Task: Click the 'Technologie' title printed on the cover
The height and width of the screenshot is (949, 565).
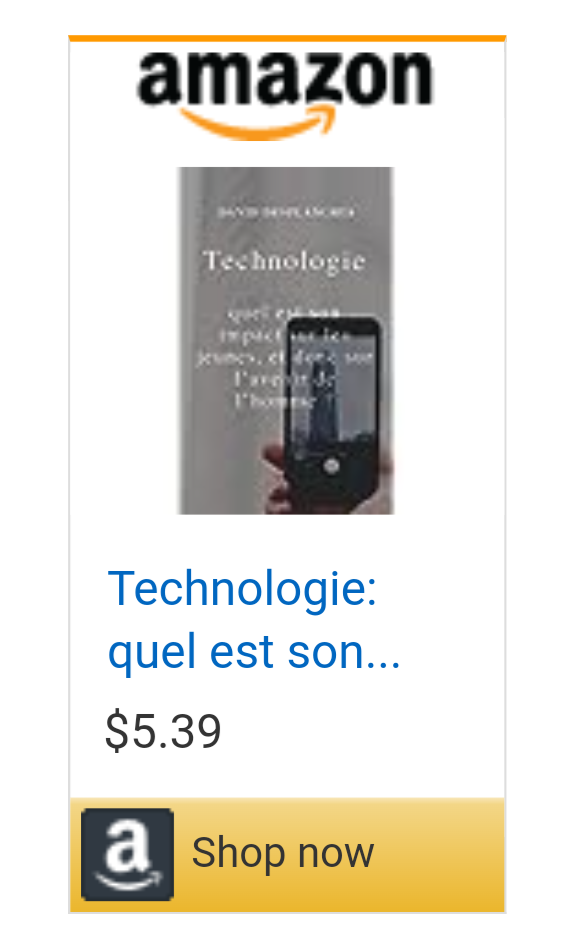Action: 284,261
